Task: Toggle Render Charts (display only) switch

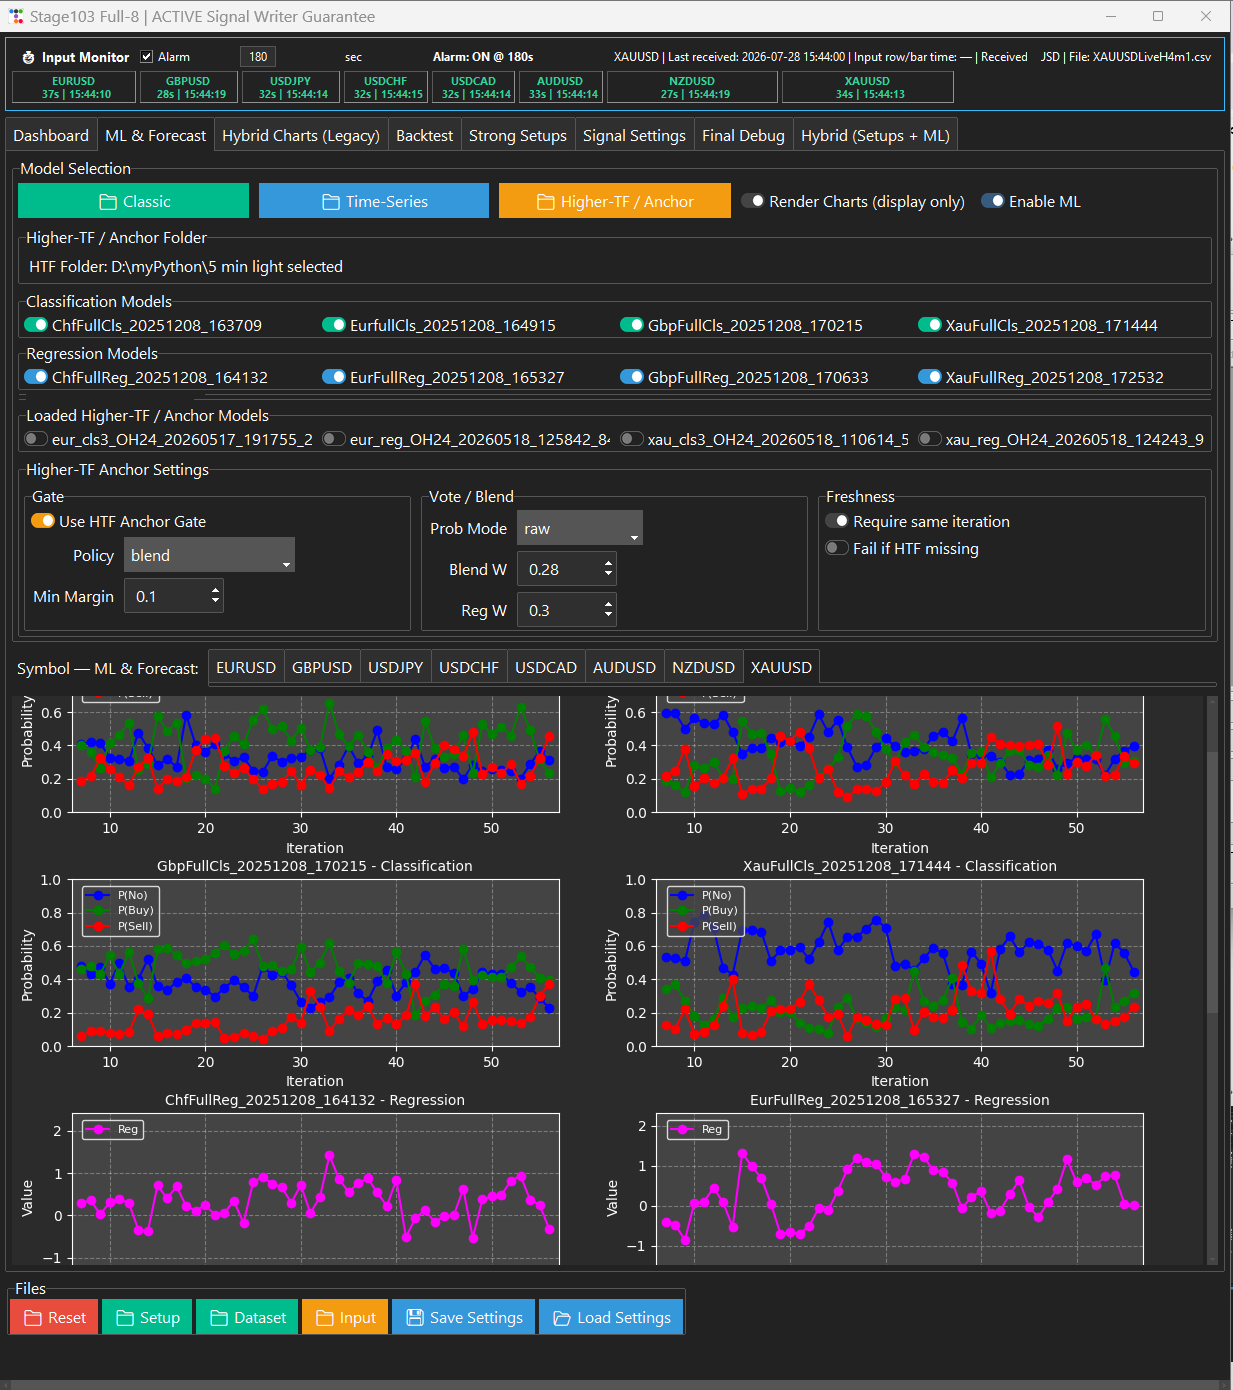Action: pos(753,201)
